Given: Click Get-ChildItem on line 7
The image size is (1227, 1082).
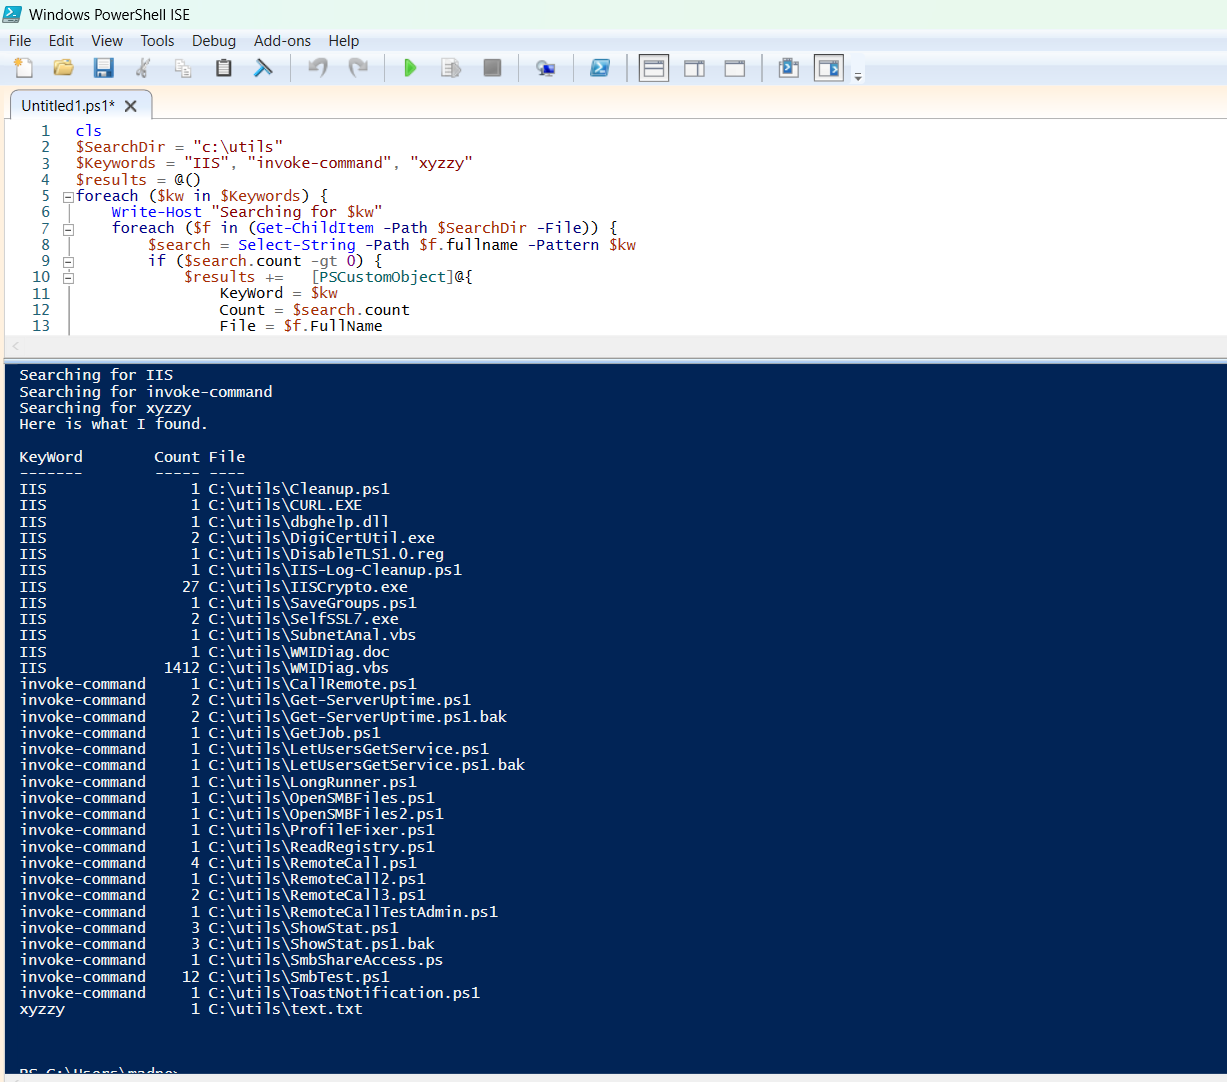Looking at the screenshot, I should [315, 228].
